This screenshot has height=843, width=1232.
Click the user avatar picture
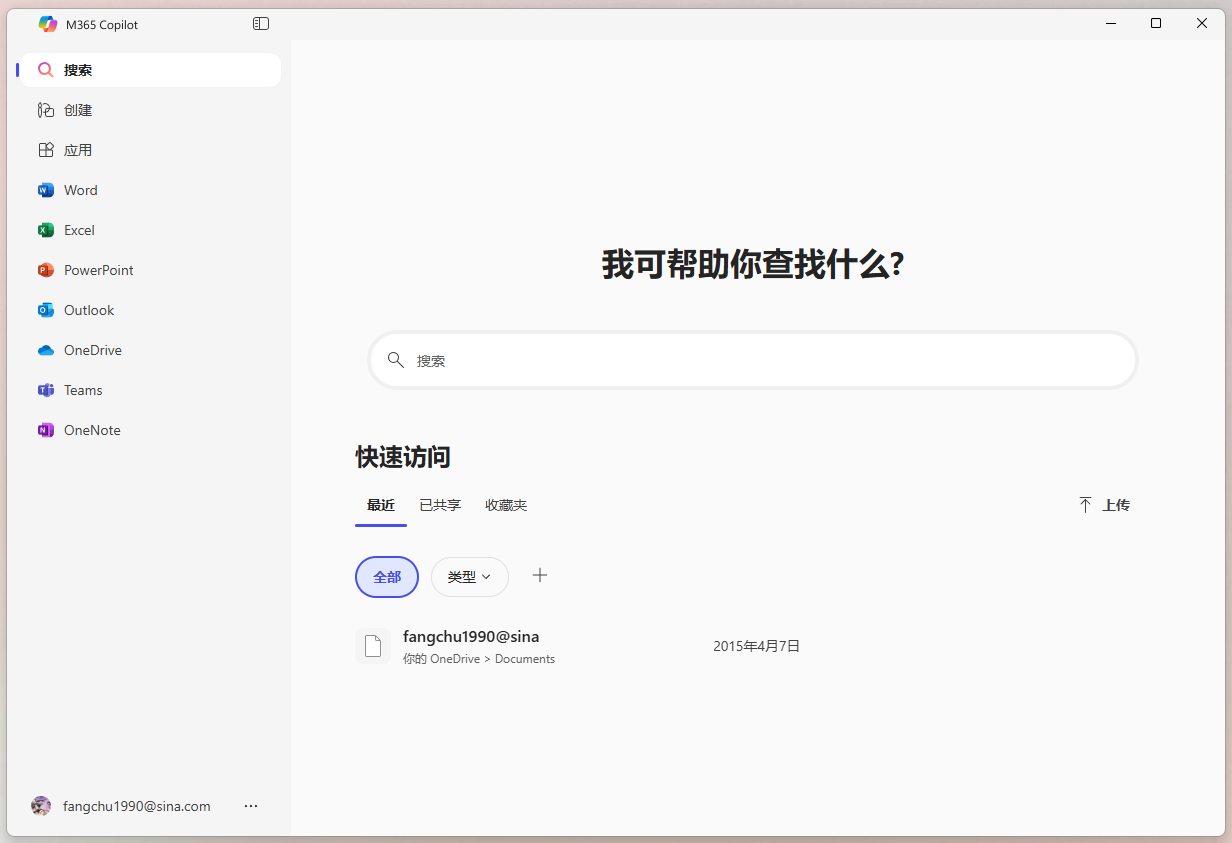[x=41, y=806]
